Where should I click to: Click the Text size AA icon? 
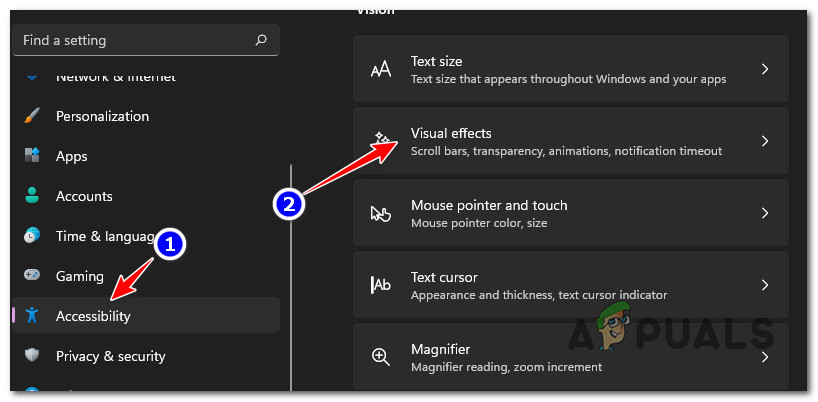point(381,69)
